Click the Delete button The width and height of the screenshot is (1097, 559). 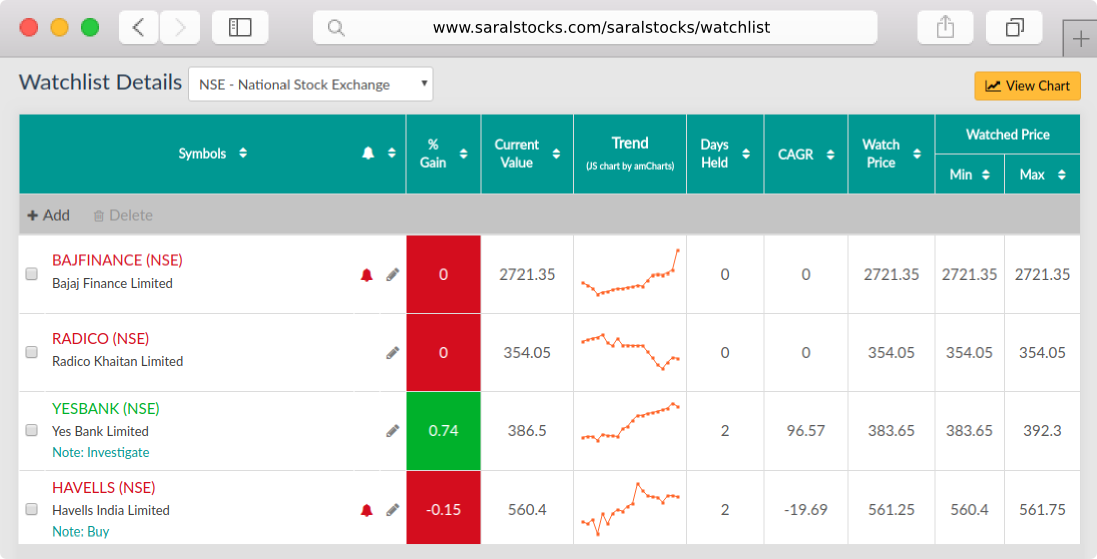123,215
